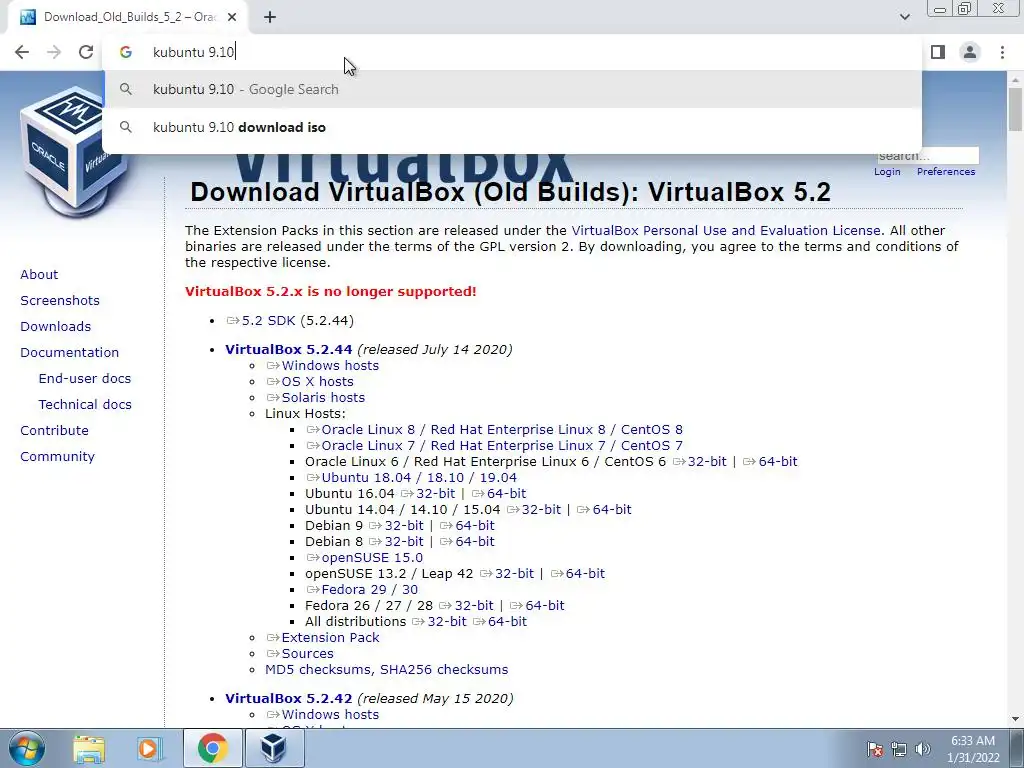Click the site search field
The image size is (1024, 768).
927,155
